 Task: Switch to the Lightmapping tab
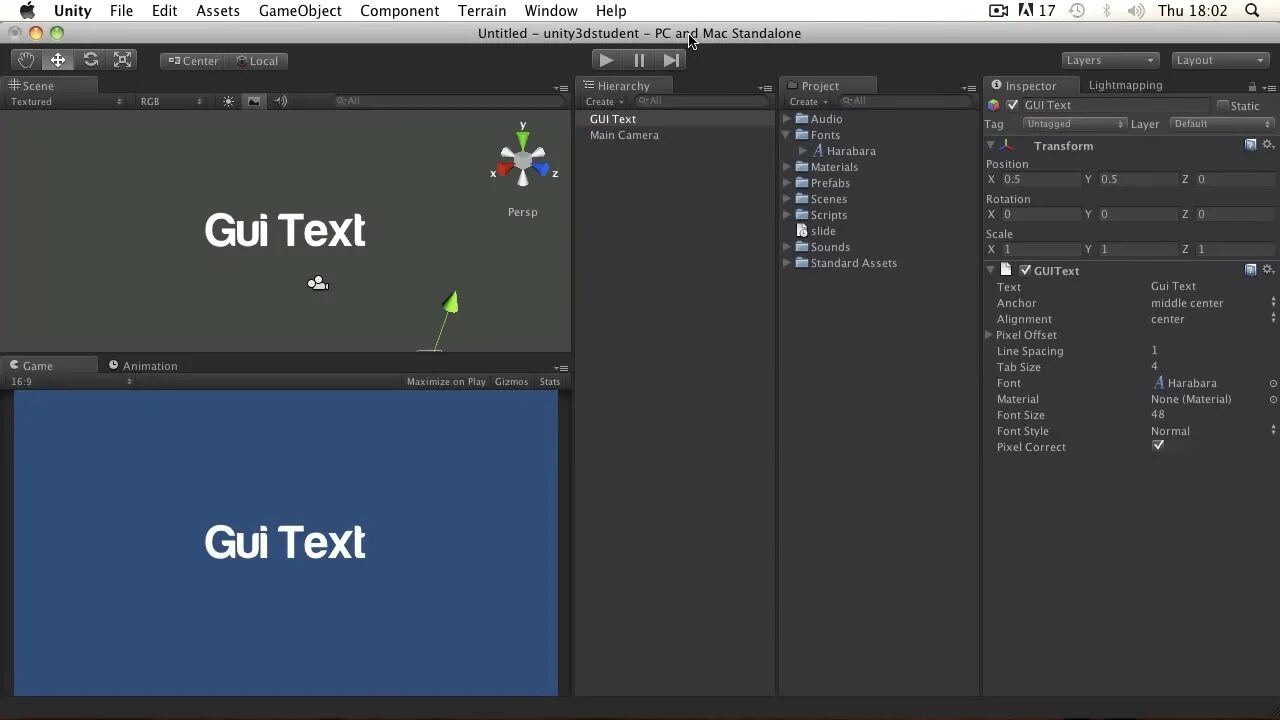[1125, 86]
